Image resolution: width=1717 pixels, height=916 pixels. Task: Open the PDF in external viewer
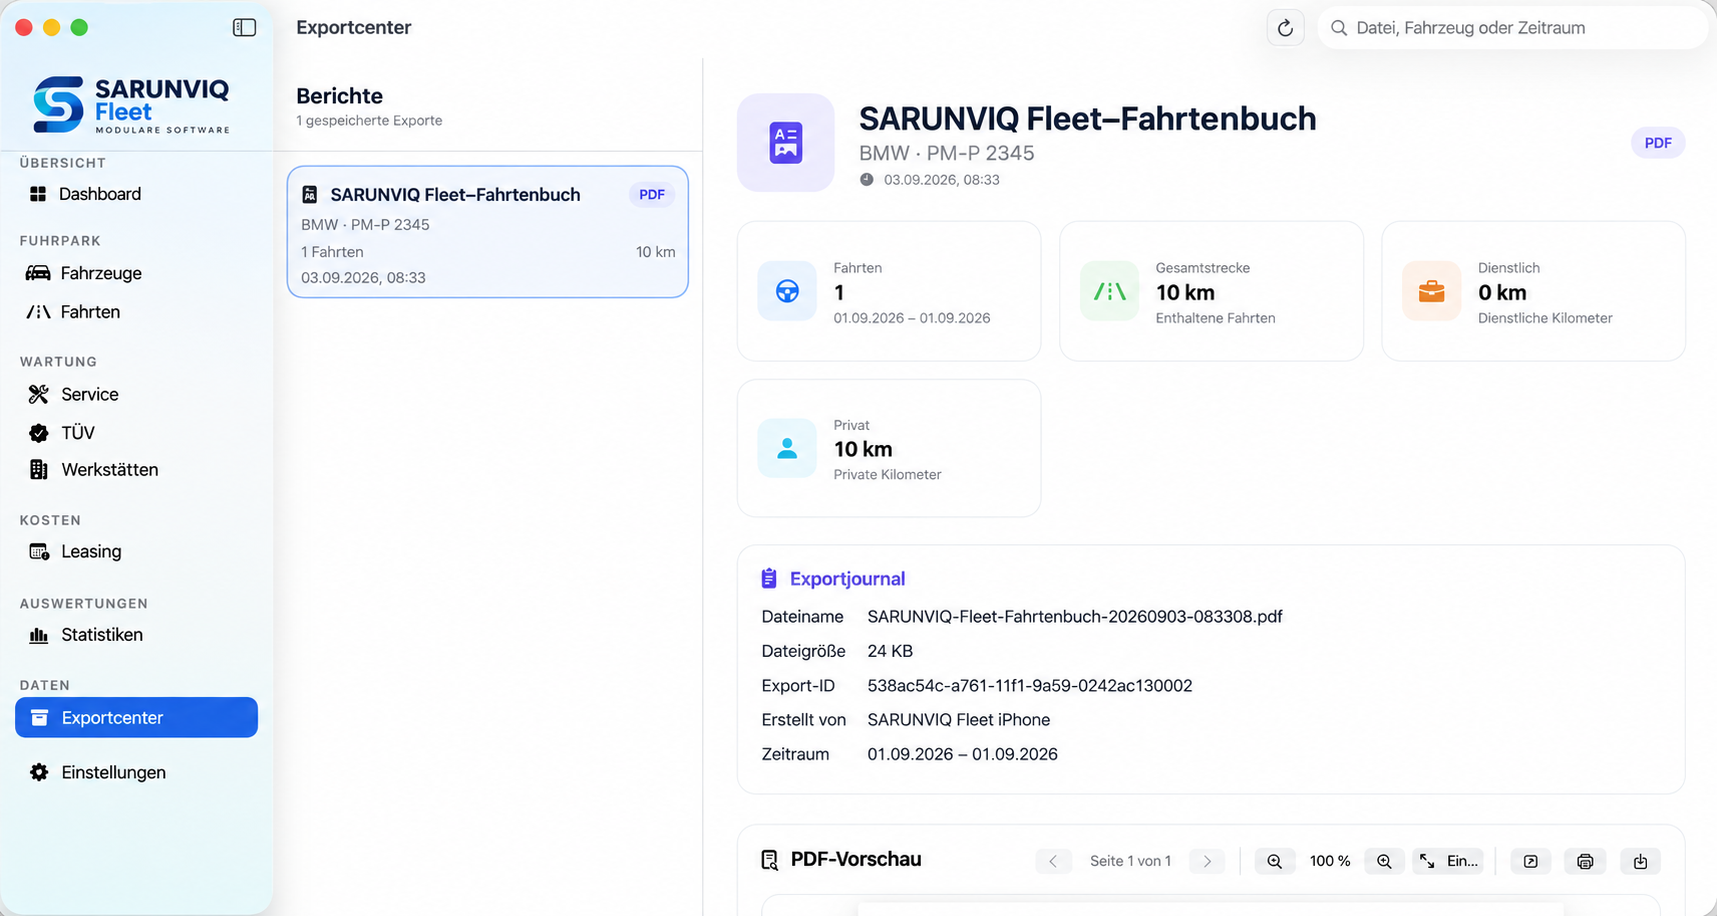pyautogui.click(x=1531, y=861)
